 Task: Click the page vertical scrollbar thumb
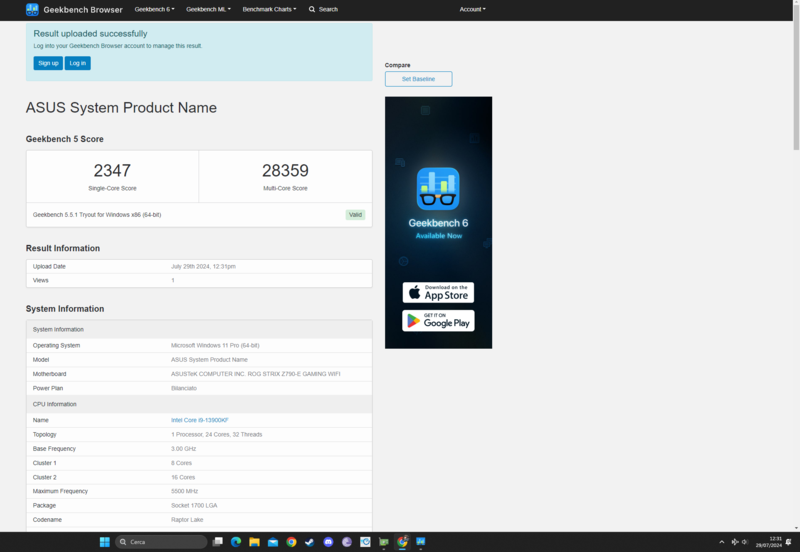tap(796, 77)
